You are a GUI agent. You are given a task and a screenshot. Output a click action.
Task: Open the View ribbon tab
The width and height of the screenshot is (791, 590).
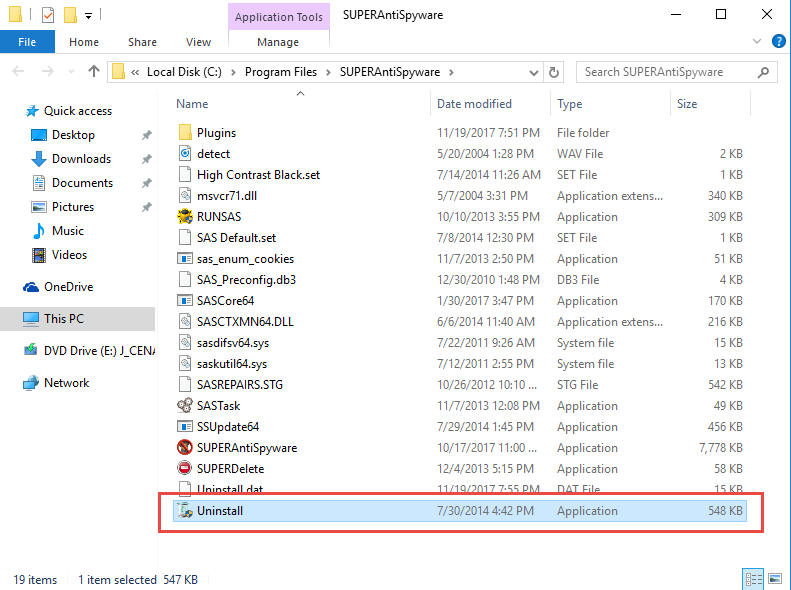coord(198,42)
